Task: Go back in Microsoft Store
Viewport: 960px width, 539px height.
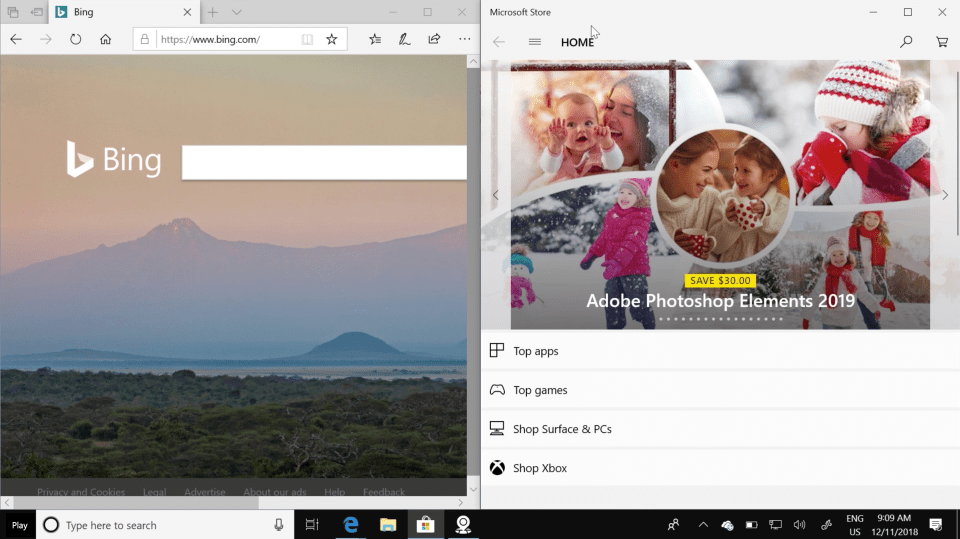Action: click(x=499, y=42)
